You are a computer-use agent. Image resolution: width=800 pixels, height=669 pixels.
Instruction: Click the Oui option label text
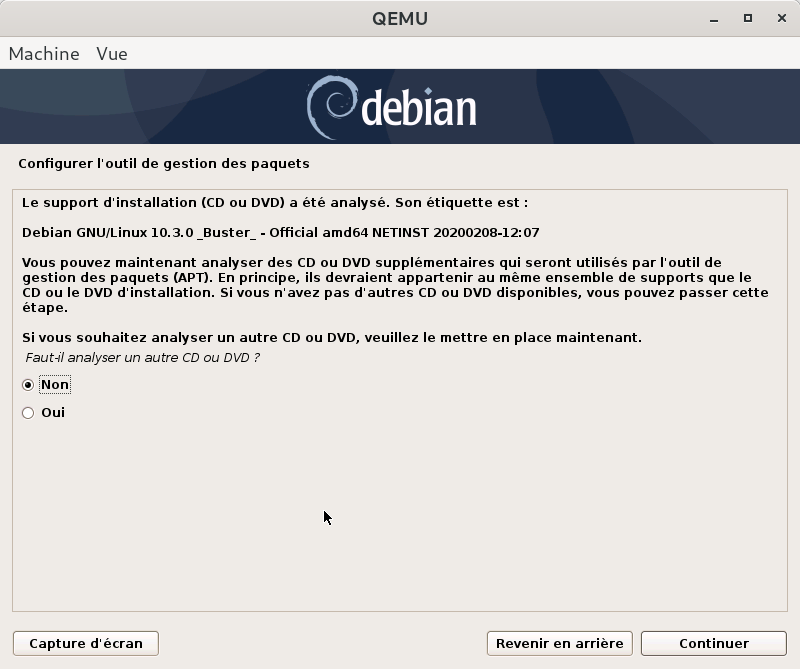tap(53, 413)
